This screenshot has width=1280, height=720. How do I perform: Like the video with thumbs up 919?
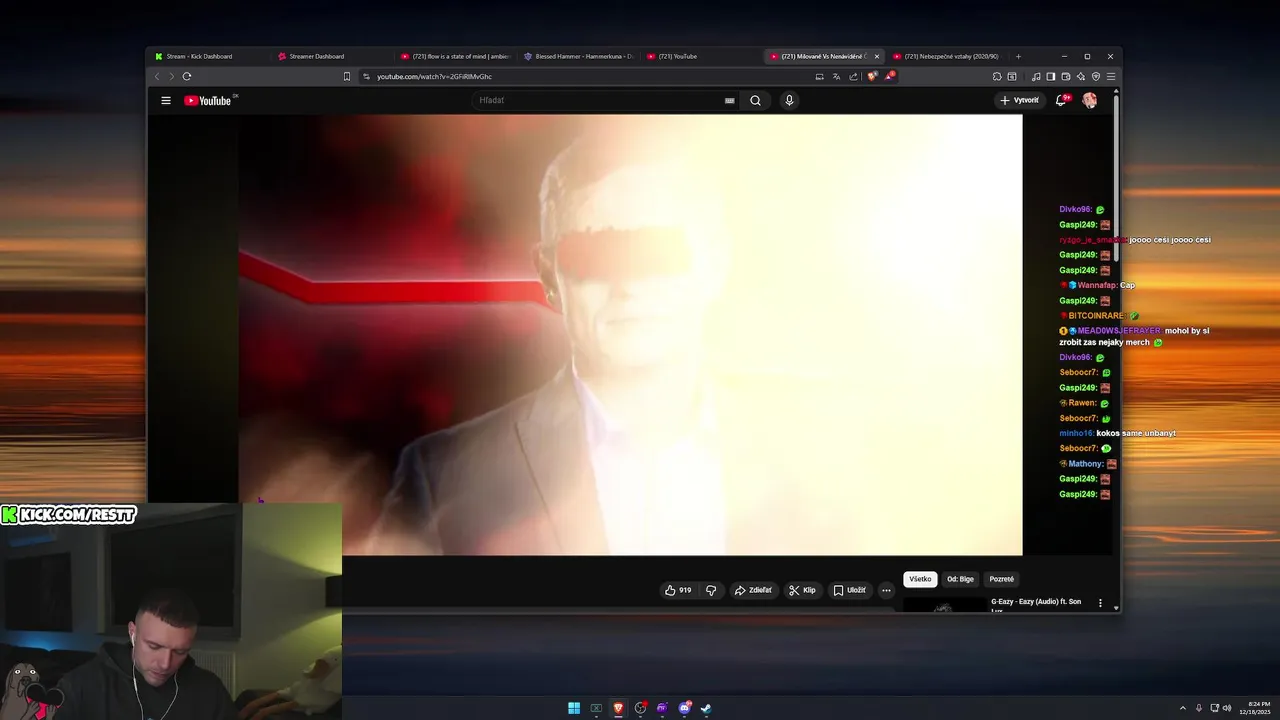(x=678, y=590)
